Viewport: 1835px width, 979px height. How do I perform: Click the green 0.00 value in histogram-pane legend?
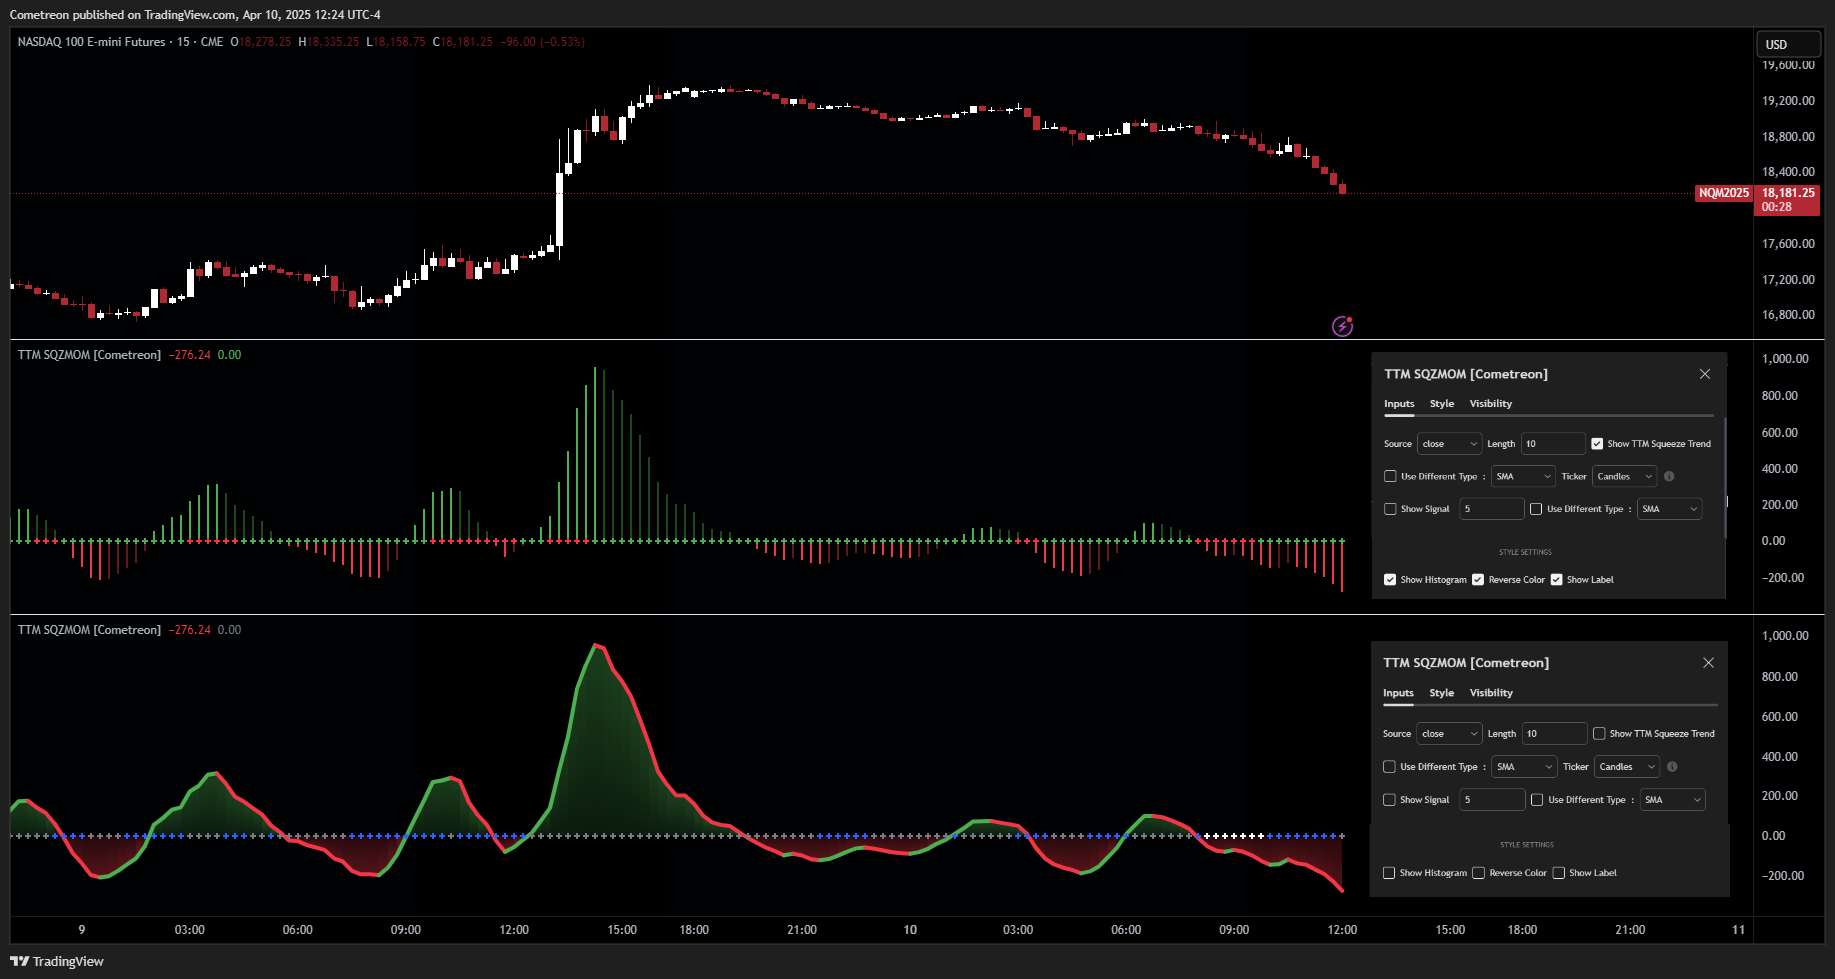(x=229, y=355)
